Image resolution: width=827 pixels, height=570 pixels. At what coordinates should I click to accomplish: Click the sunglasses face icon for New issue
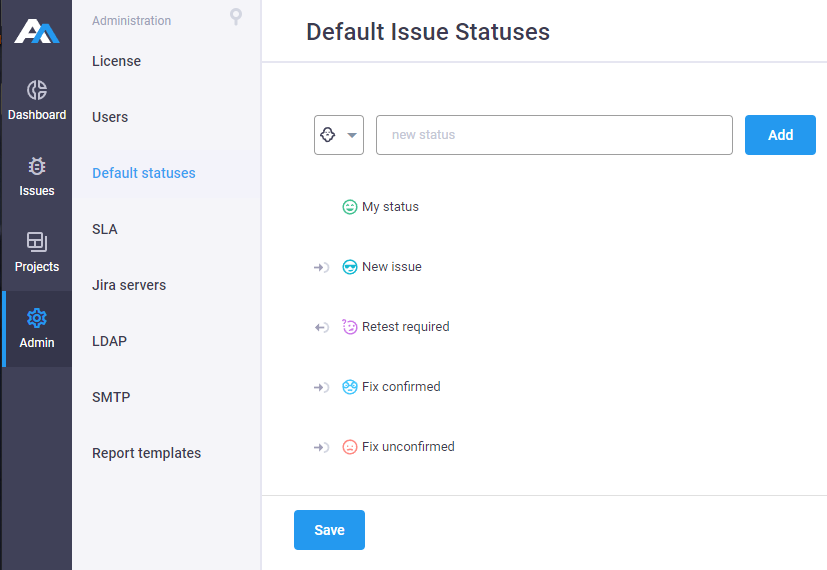pyautogui.click(x=350, y=267)
